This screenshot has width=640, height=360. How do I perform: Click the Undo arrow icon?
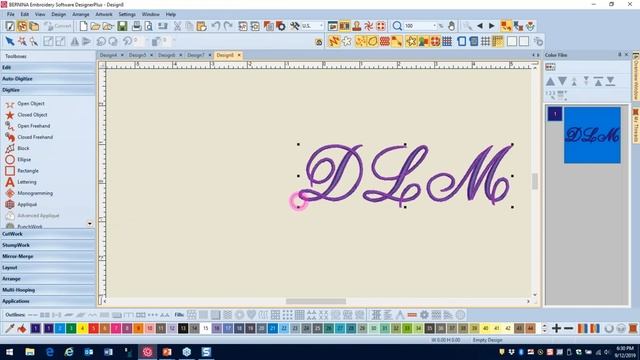216,26
